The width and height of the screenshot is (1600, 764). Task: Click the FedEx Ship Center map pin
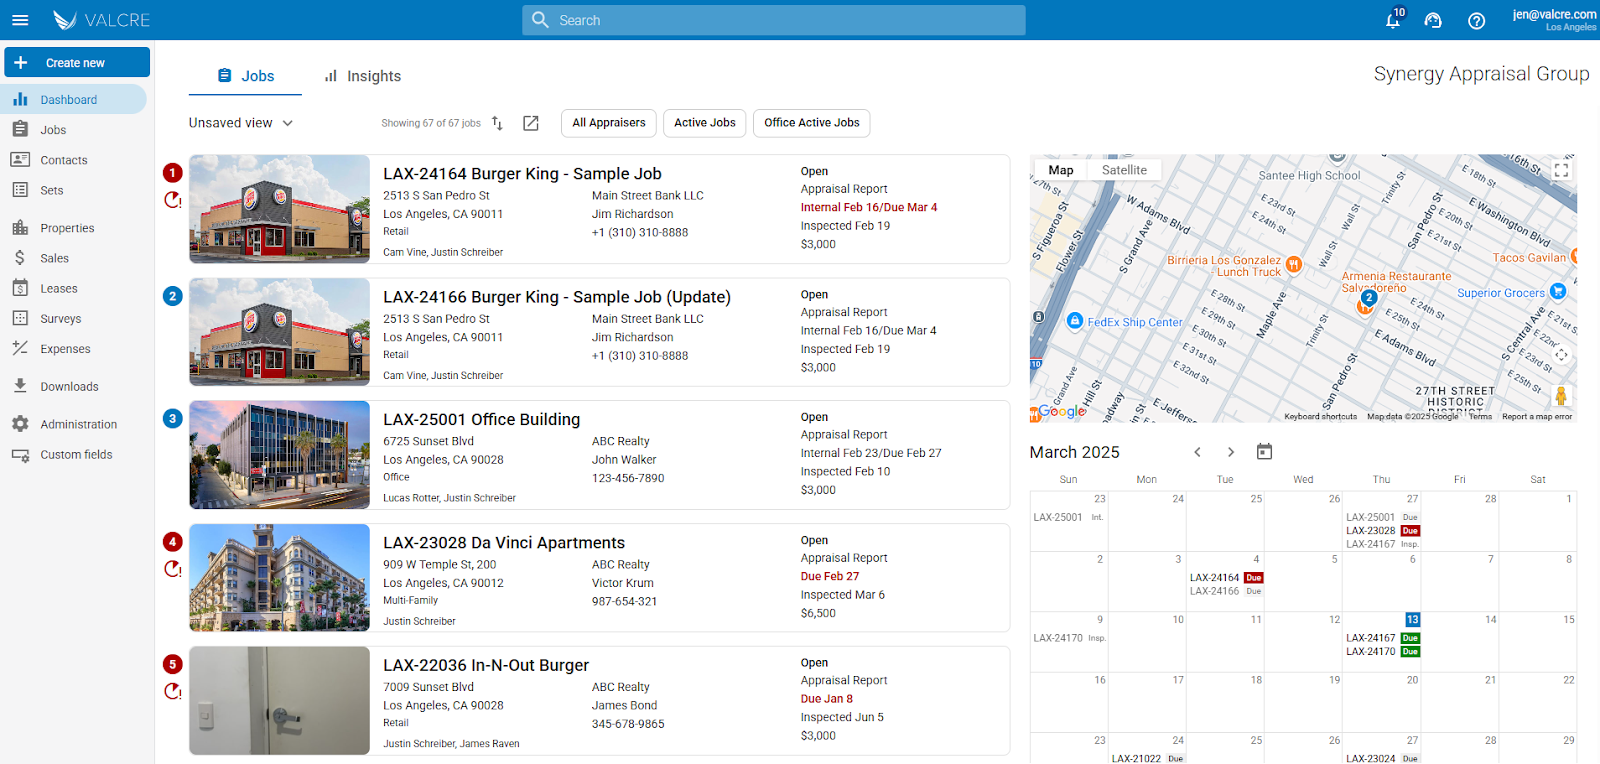[1075, 321]
